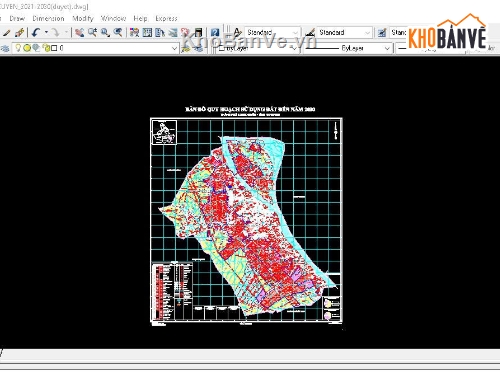Select the Zoom Realtime magnifier tool
The width and height of the screenshot is (500, 375).
92,32
